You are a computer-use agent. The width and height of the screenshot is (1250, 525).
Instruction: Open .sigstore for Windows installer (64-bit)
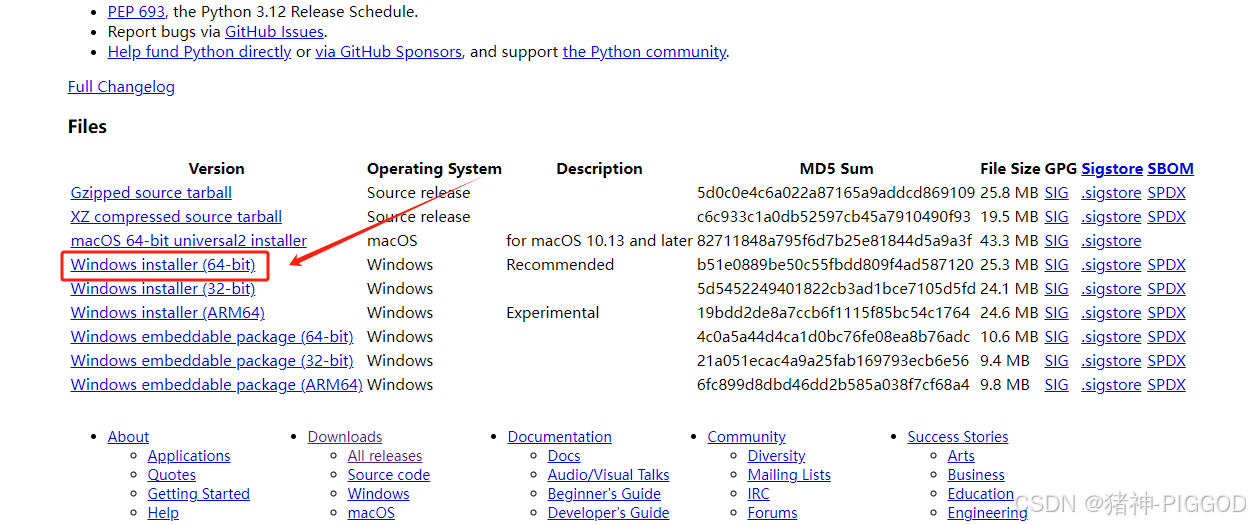[1111, 265]
